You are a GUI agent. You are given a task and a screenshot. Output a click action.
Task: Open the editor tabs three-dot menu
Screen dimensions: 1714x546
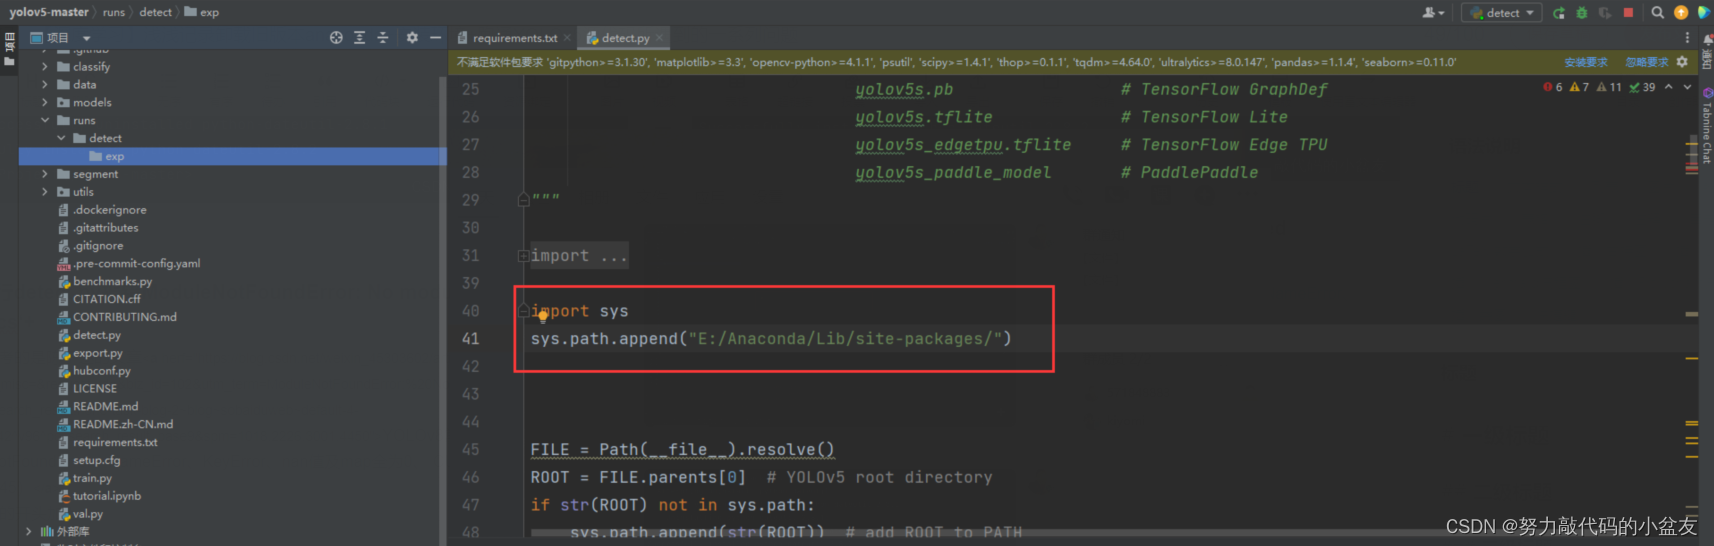point(1688,38)
